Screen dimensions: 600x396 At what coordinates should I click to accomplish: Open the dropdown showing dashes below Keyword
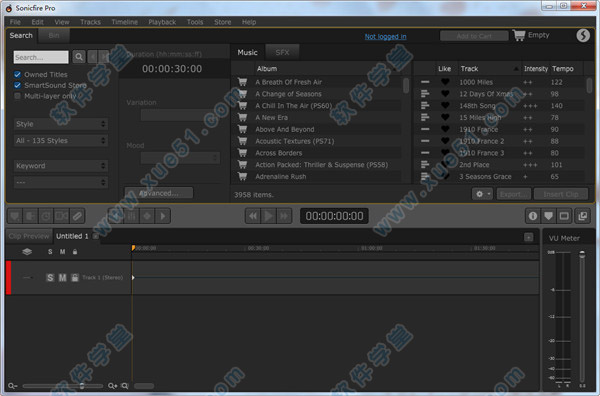click(60, 183)
